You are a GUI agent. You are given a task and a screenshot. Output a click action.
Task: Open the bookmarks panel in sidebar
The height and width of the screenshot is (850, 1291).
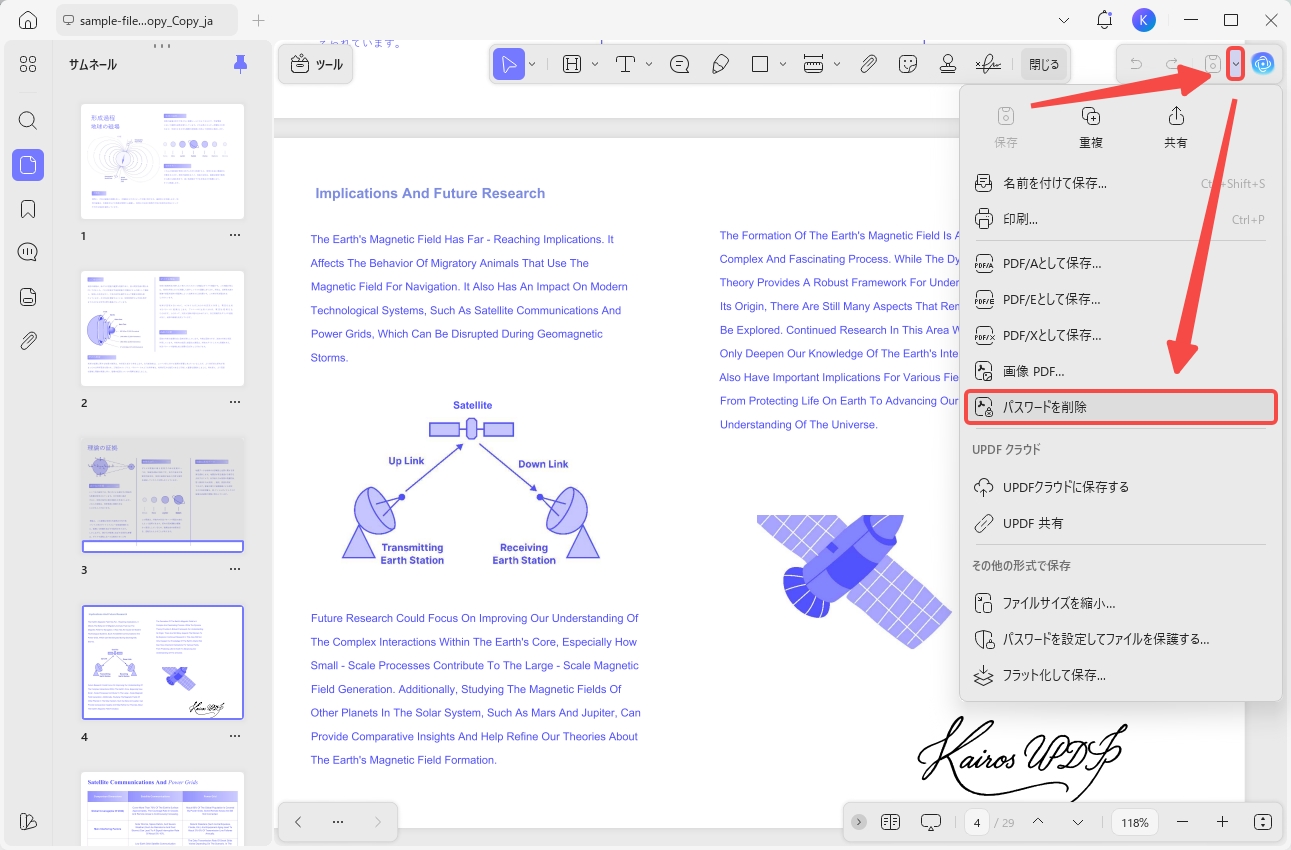point(28,209)
